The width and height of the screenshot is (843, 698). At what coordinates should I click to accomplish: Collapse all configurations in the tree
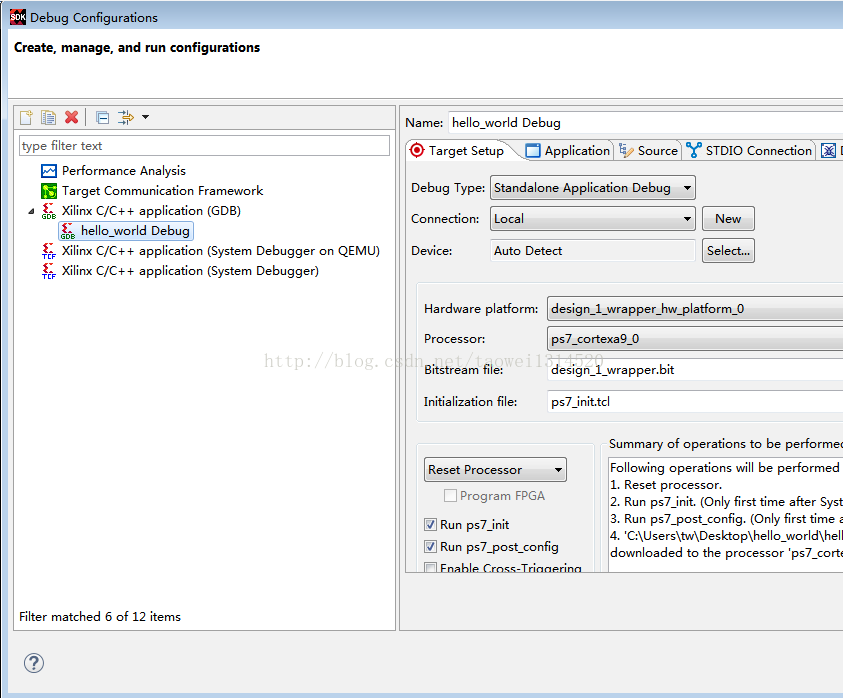click(x=101, y=117)
